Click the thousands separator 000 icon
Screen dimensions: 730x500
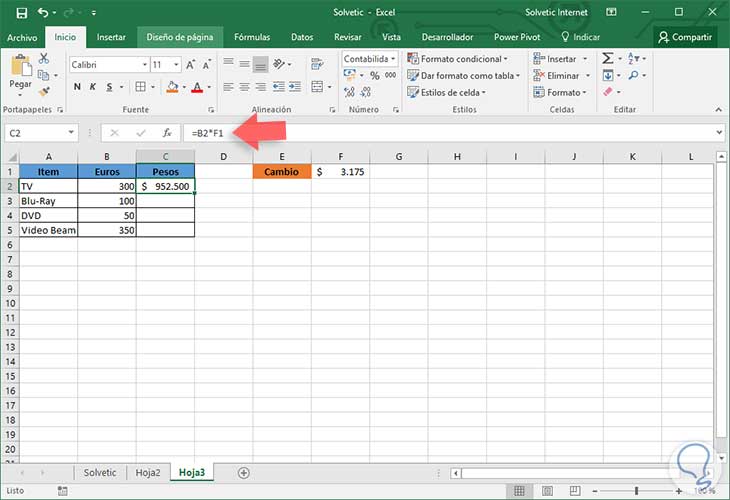click(391, 75)
